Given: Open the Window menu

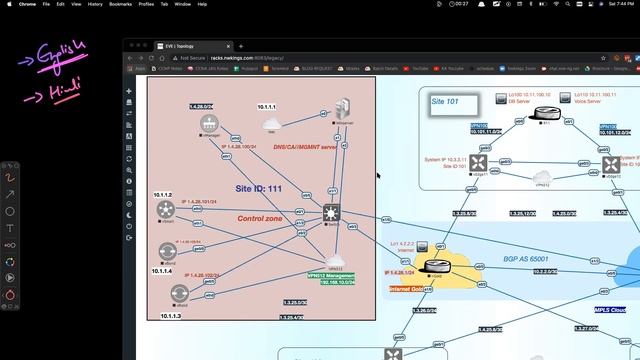Looking at the screenshot, I should pyautogui.click(x=182, y=4).
